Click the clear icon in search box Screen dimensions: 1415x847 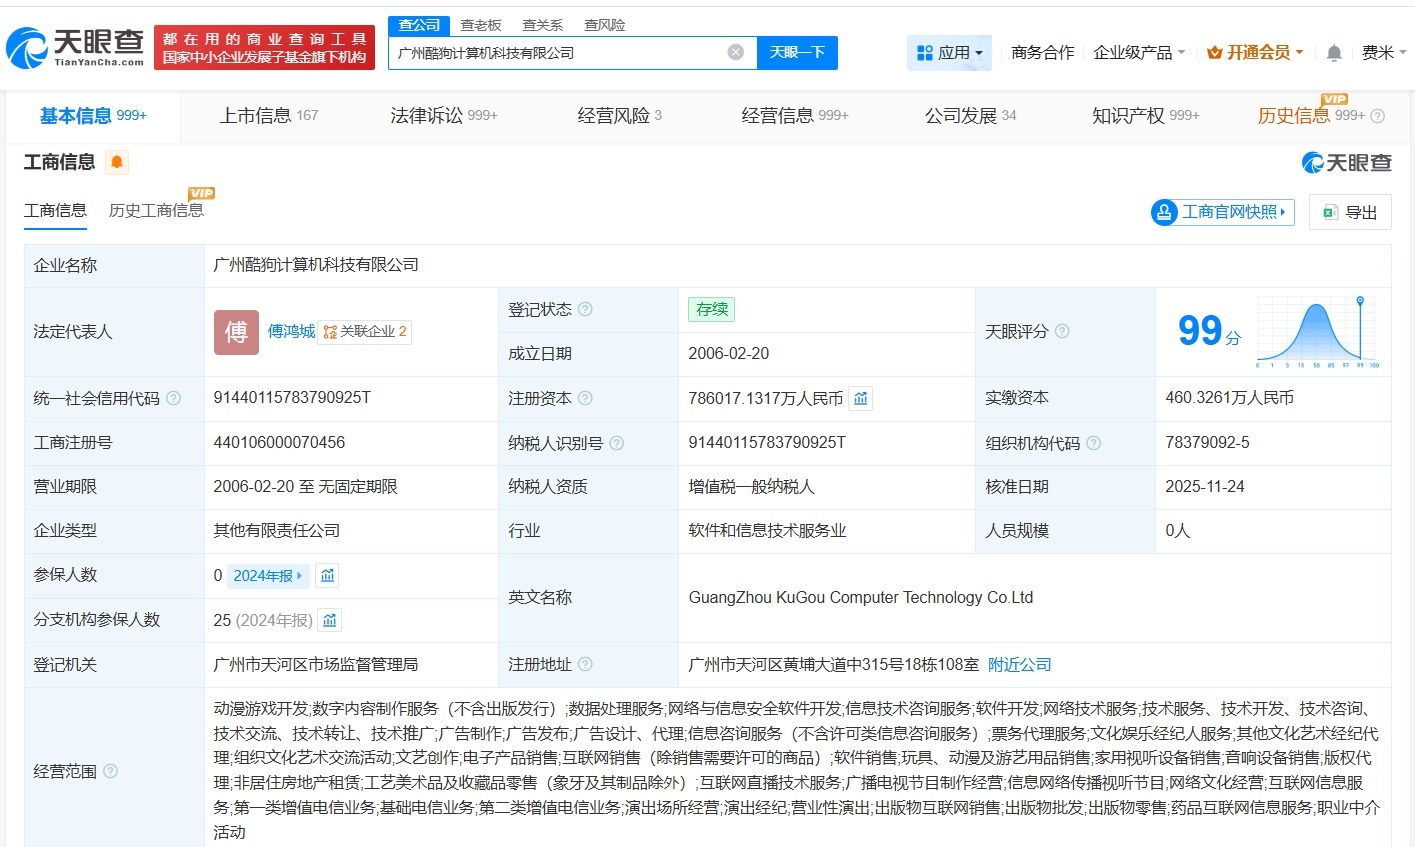click(x=735, y=52)
